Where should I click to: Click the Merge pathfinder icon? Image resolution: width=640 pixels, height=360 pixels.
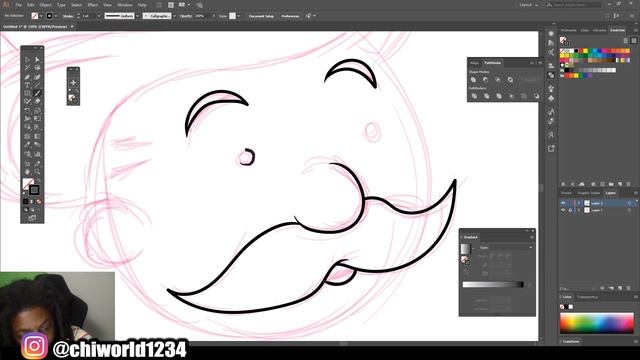499,96
